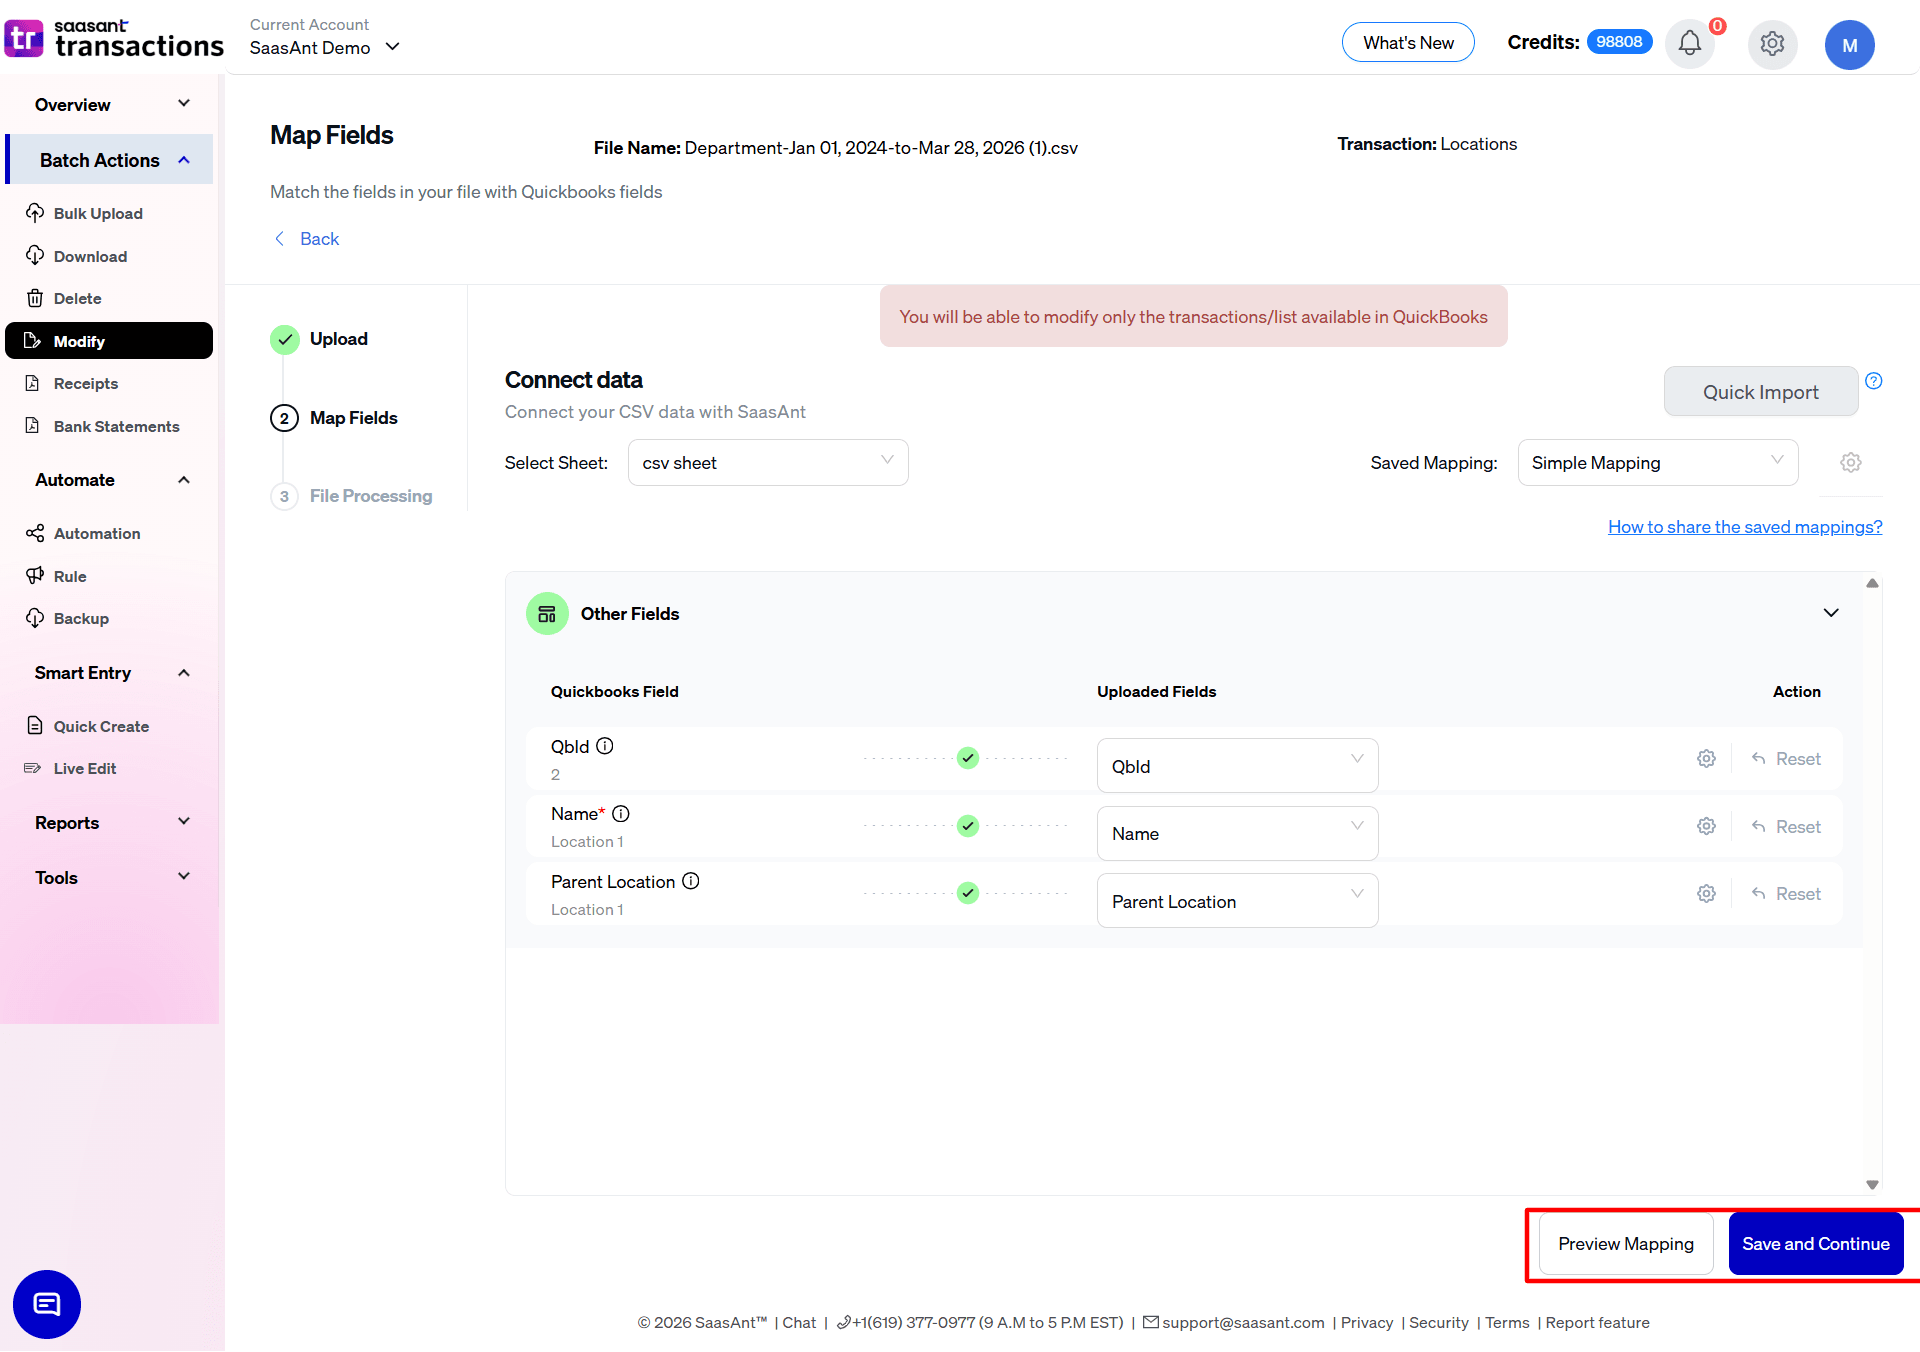1920x1352 pixels.
Task: Click the Save and Continue button
Action: coord(1815,1244)
